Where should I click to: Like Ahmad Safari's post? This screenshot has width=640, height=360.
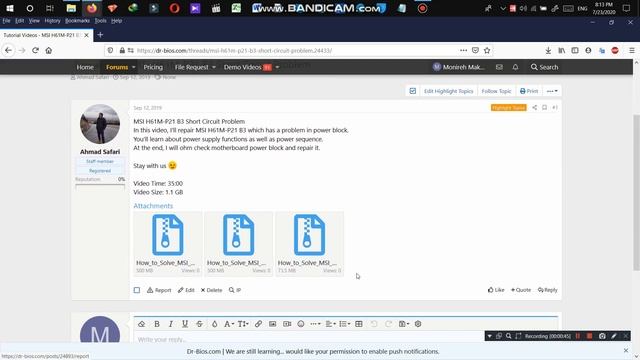click(496, 290)
